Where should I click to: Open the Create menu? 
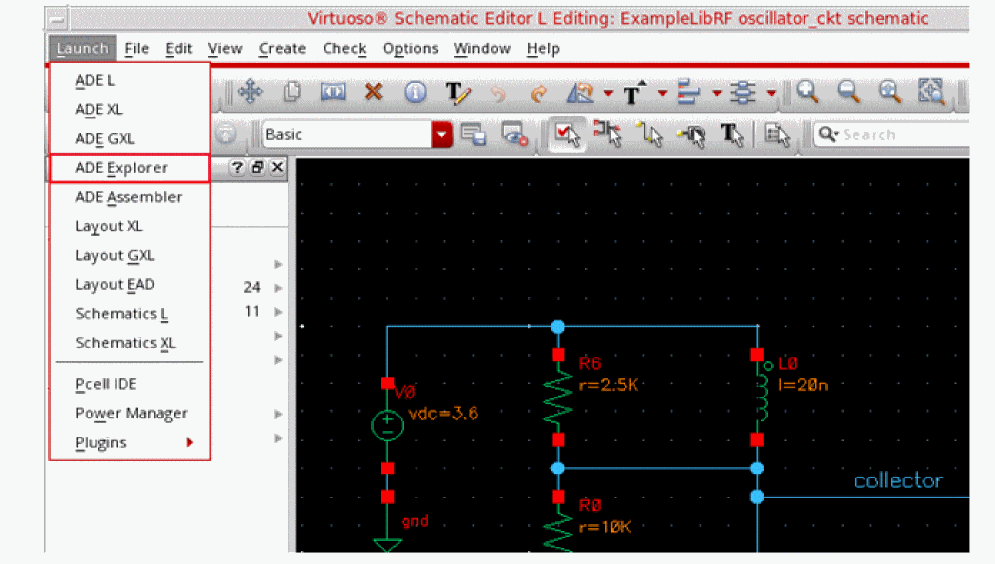coord(282,48)
